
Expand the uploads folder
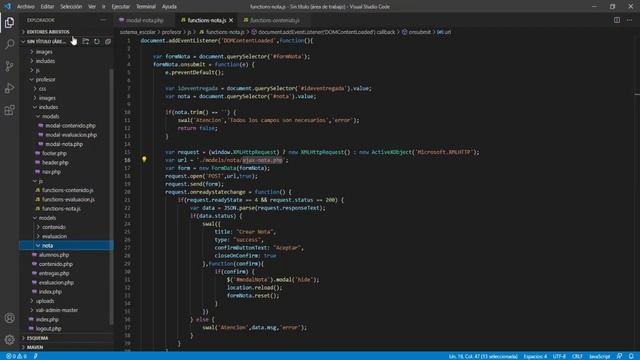click(x=44, y=301)
